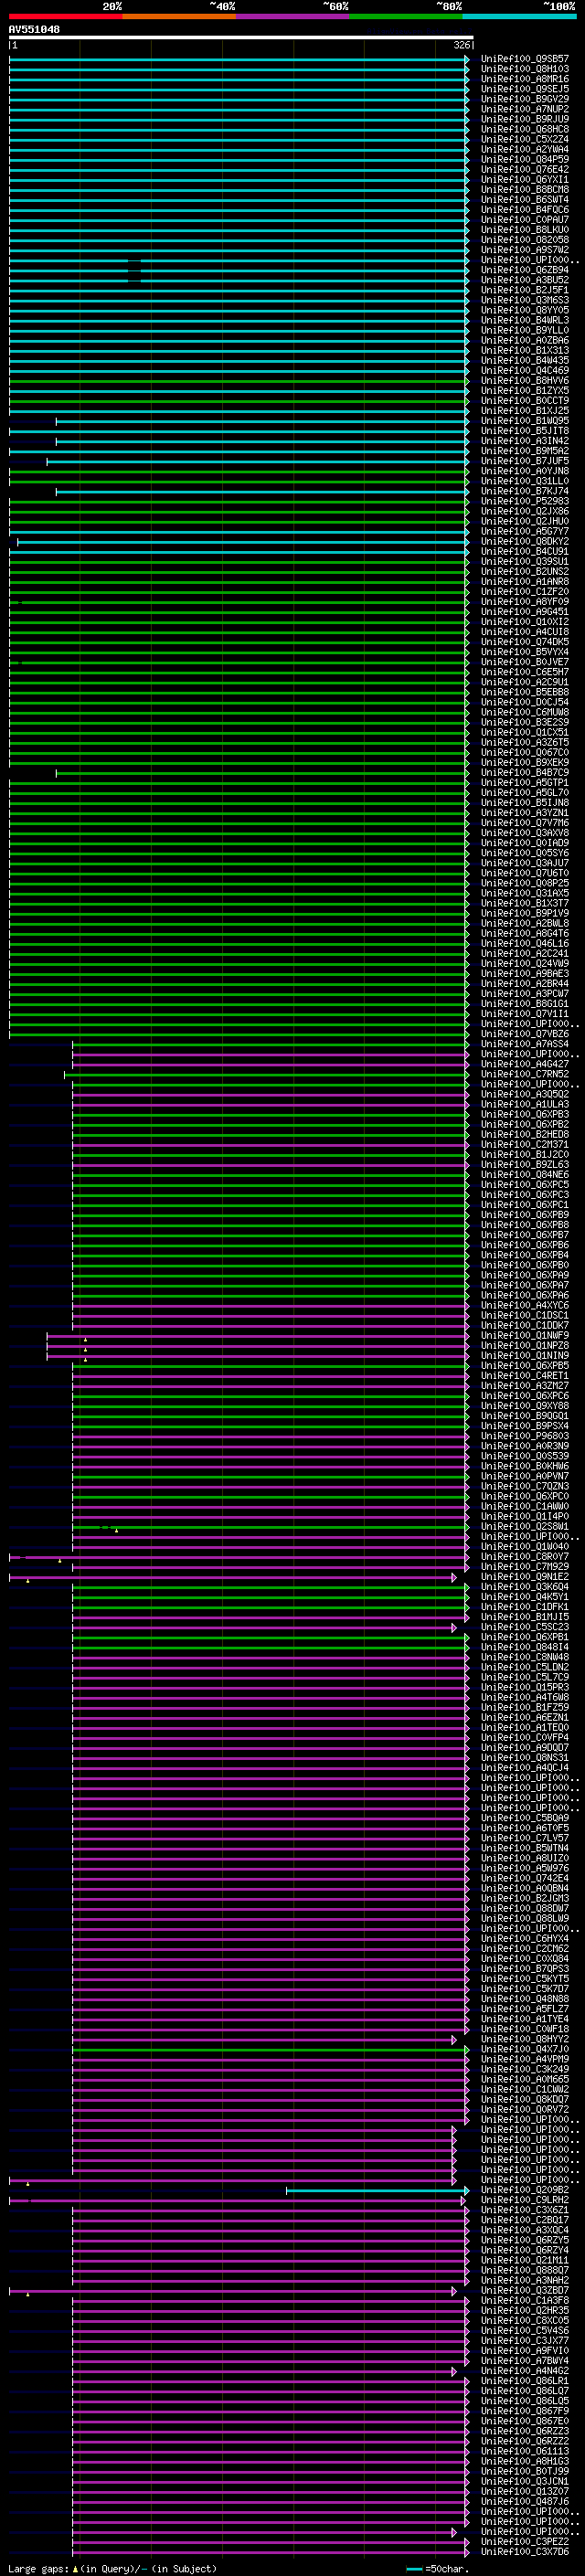Choose UniRef100_A1ULA3 hit label
Image resolution: width=585 pixels, height=2576 pixels.
(x=525, y=1104)
